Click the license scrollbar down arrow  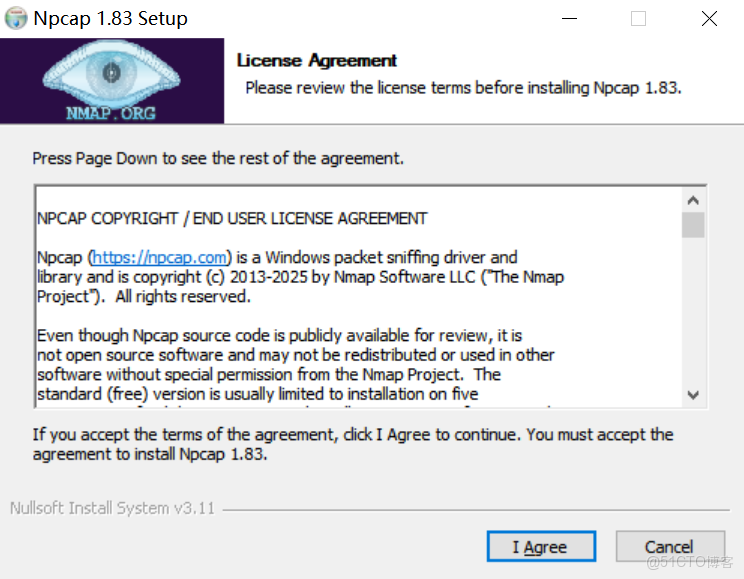pos(693,395)
